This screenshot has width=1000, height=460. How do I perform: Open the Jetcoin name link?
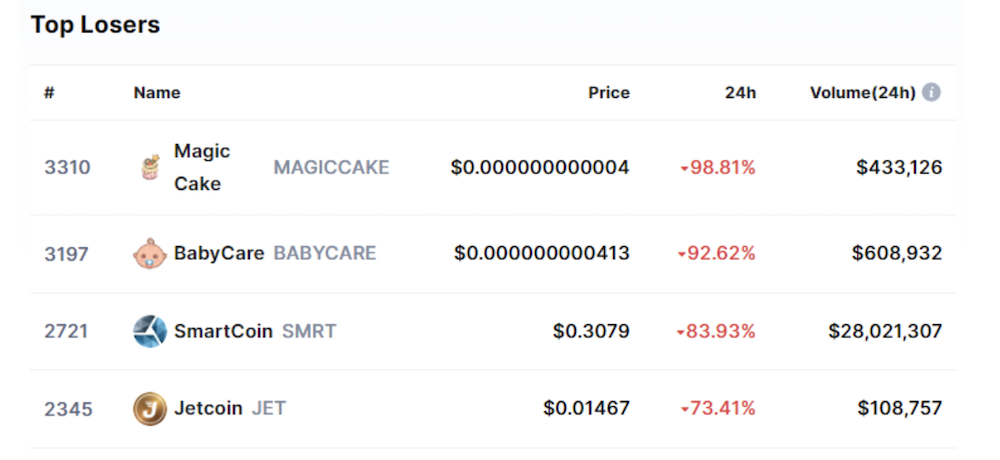(x=208, y=408)
